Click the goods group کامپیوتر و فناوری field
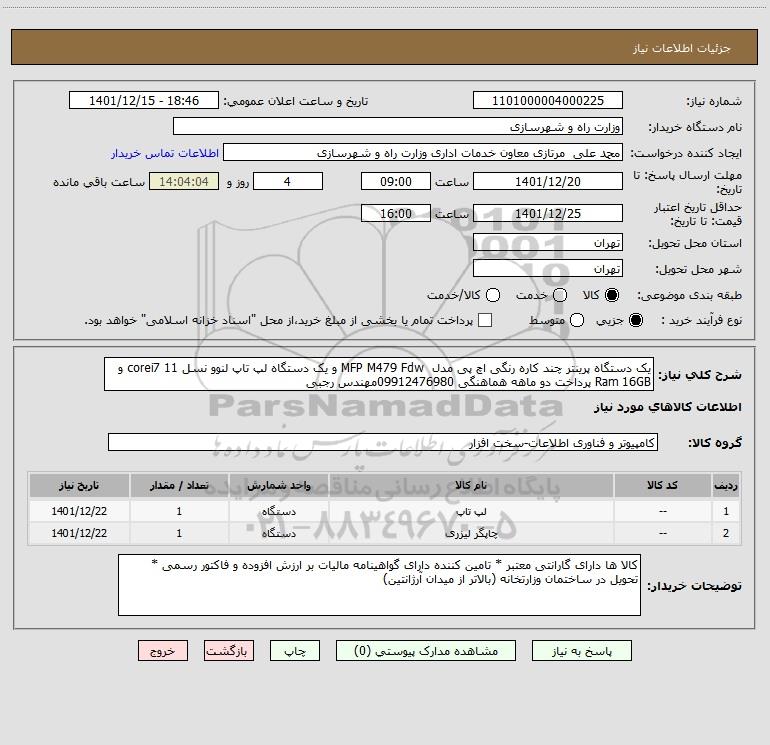This screenshot has height=745, width=770. click(383, 442)
